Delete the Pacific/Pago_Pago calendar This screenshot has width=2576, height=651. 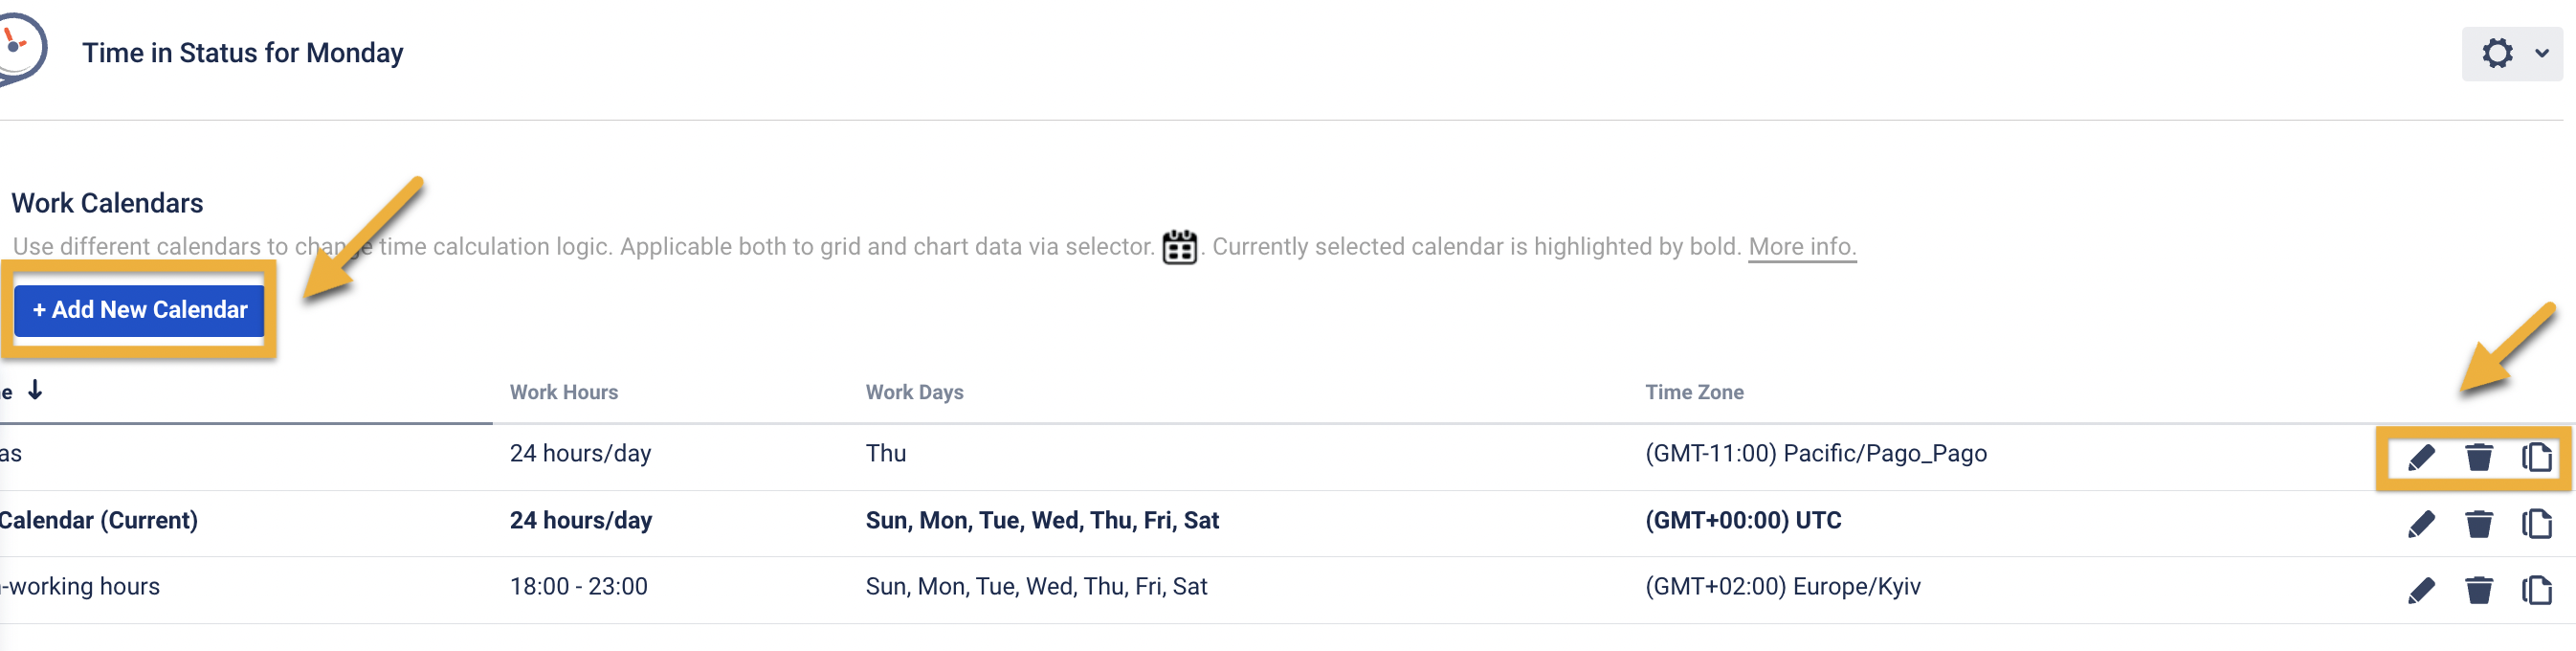point(2478,458)
